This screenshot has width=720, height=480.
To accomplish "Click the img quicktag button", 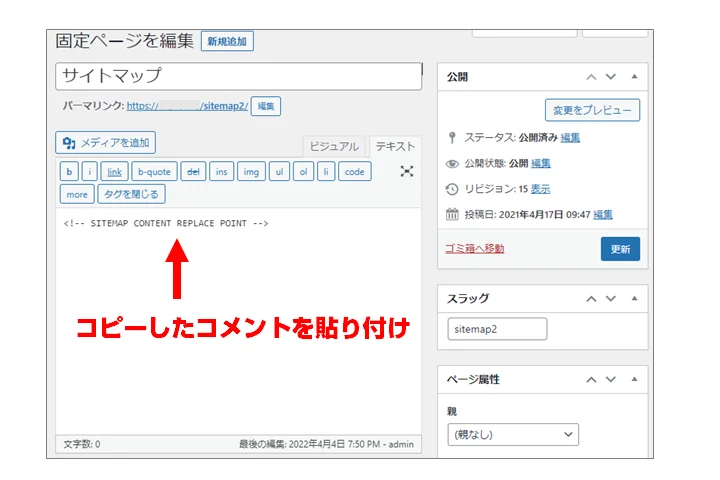I will point(251,172).
